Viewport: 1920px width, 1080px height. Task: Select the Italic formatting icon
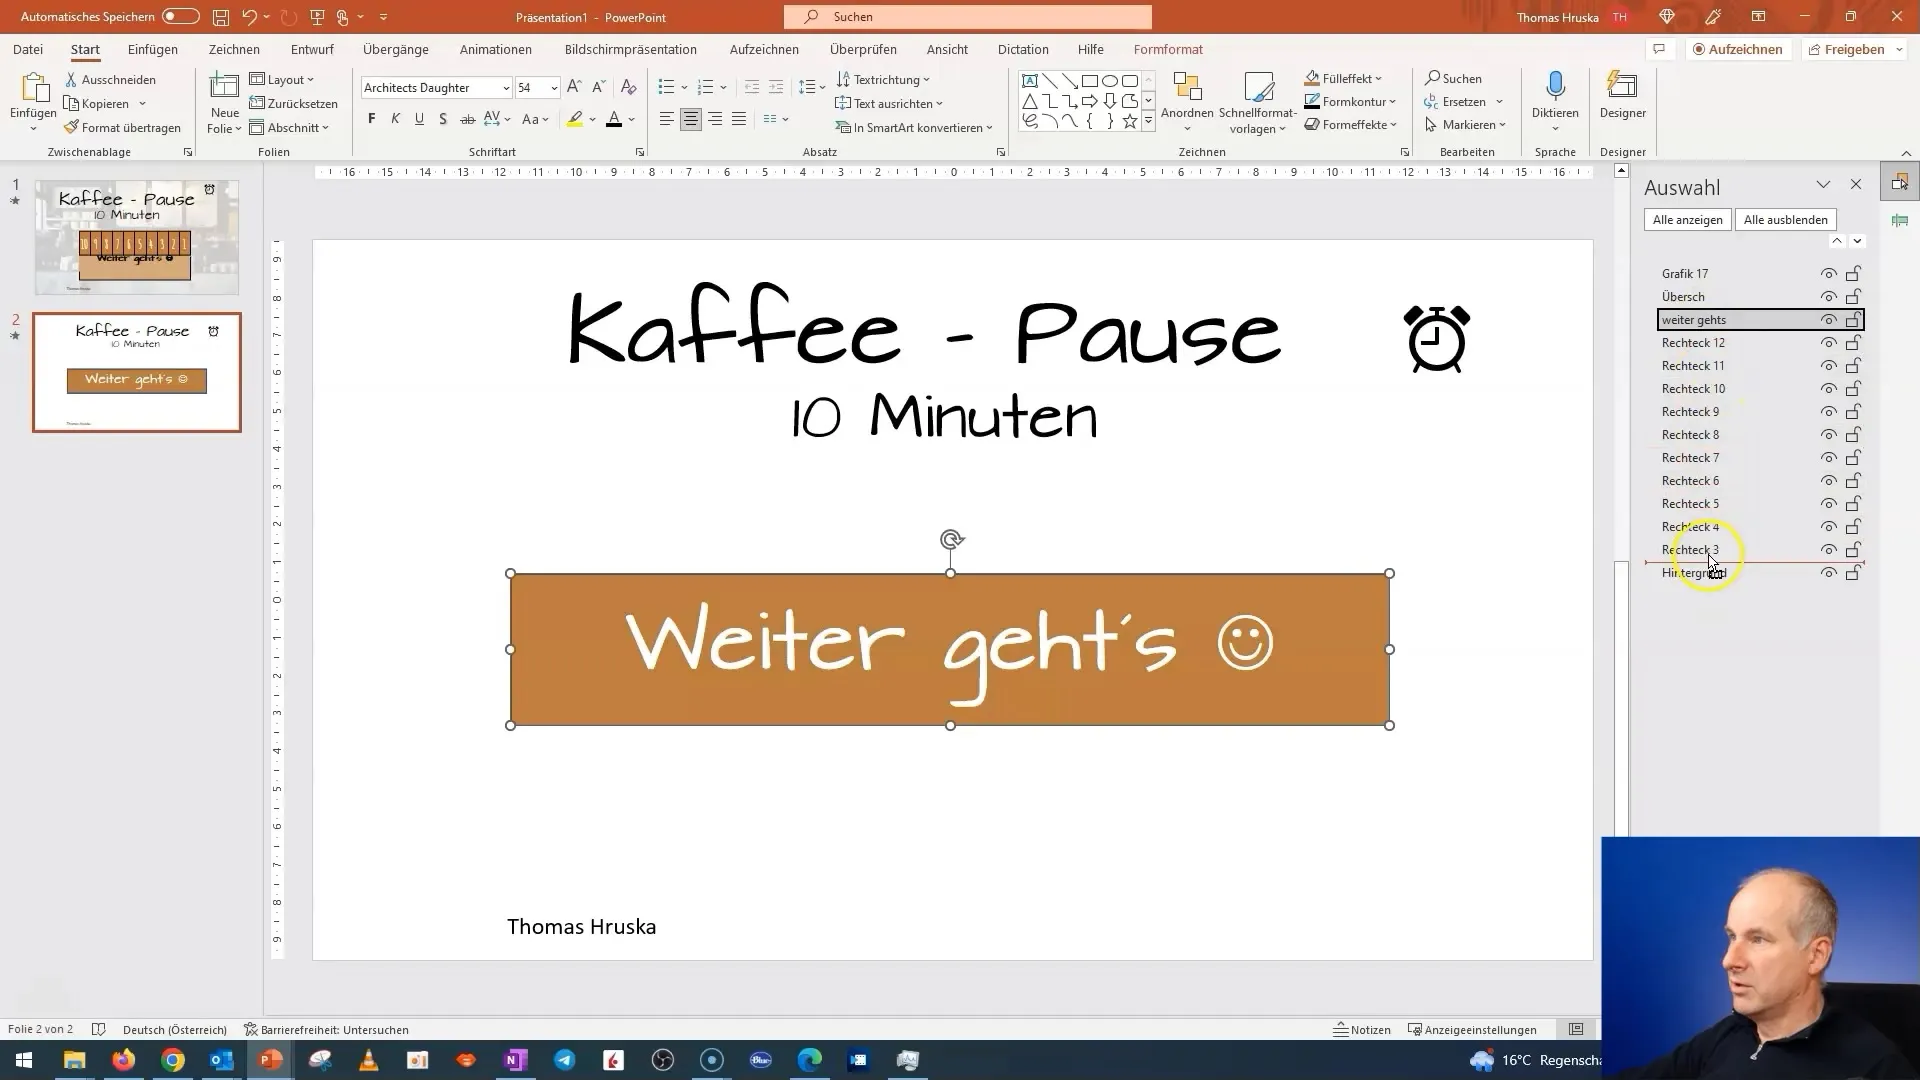394,120
